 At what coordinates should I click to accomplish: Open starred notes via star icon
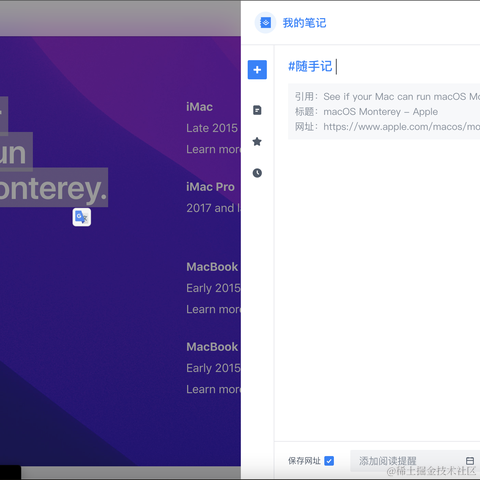pyautogui.click(x=257, y=141)
